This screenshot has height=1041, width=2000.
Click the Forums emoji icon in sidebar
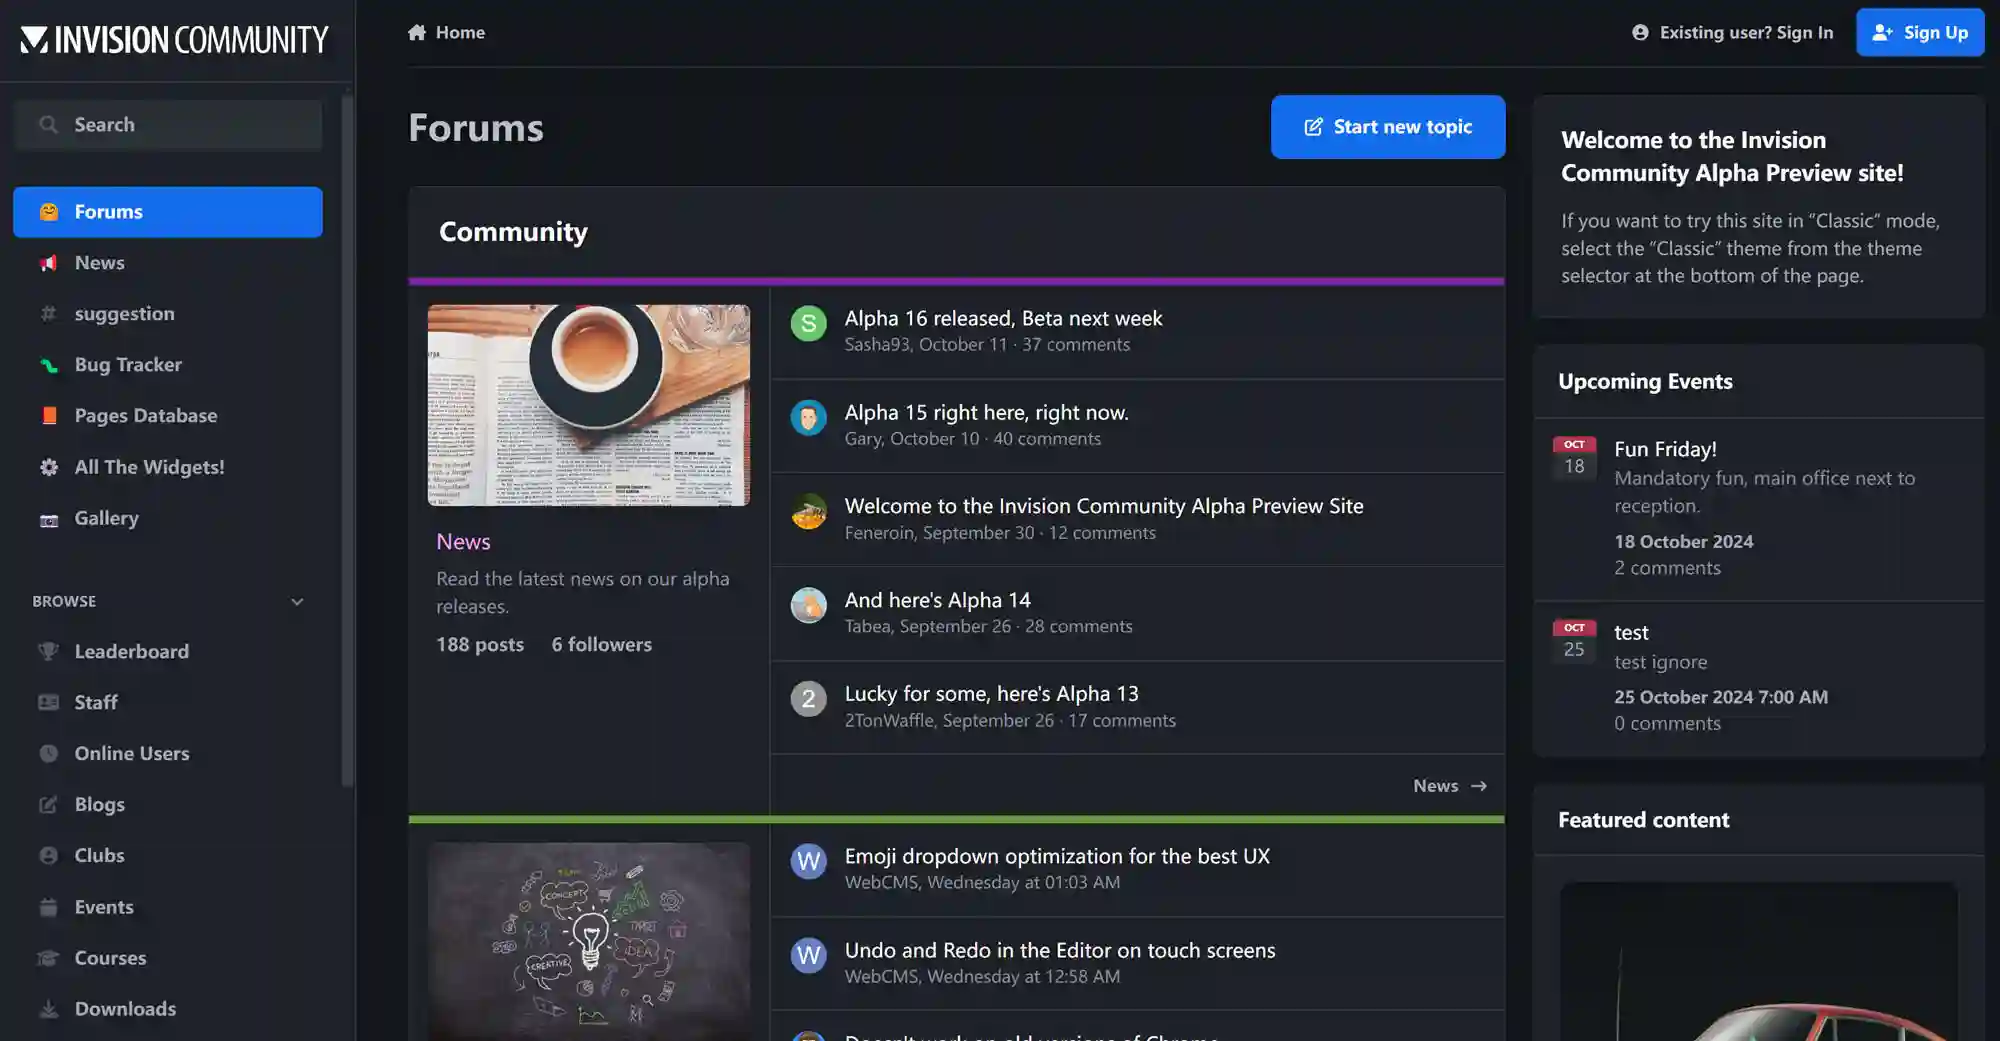48,212
